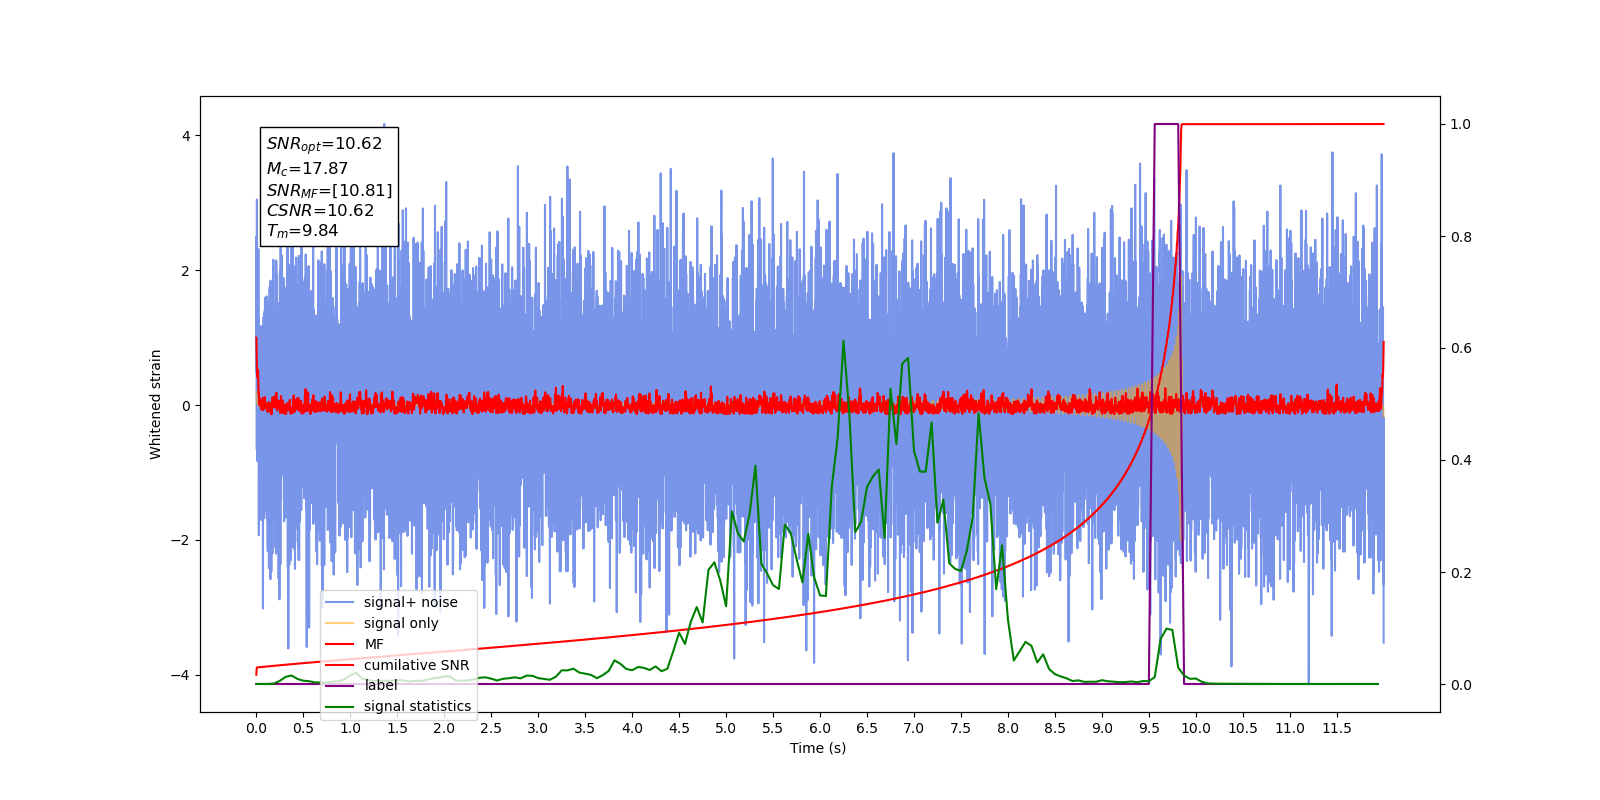Click the 0.6 tick on right axis
Viewport: 1600px width, 800px height.
[1461, 349]
